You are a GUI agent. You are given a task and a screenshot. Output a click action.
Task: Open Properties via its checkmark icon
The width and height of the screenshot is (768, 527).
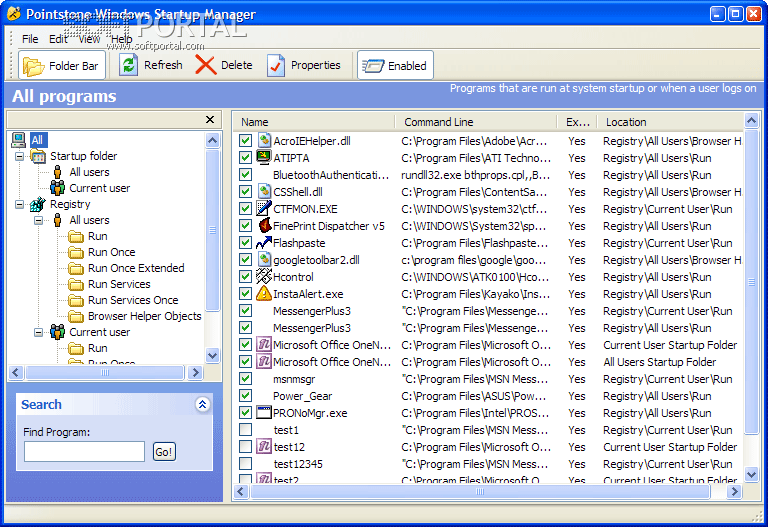[276, 65]
